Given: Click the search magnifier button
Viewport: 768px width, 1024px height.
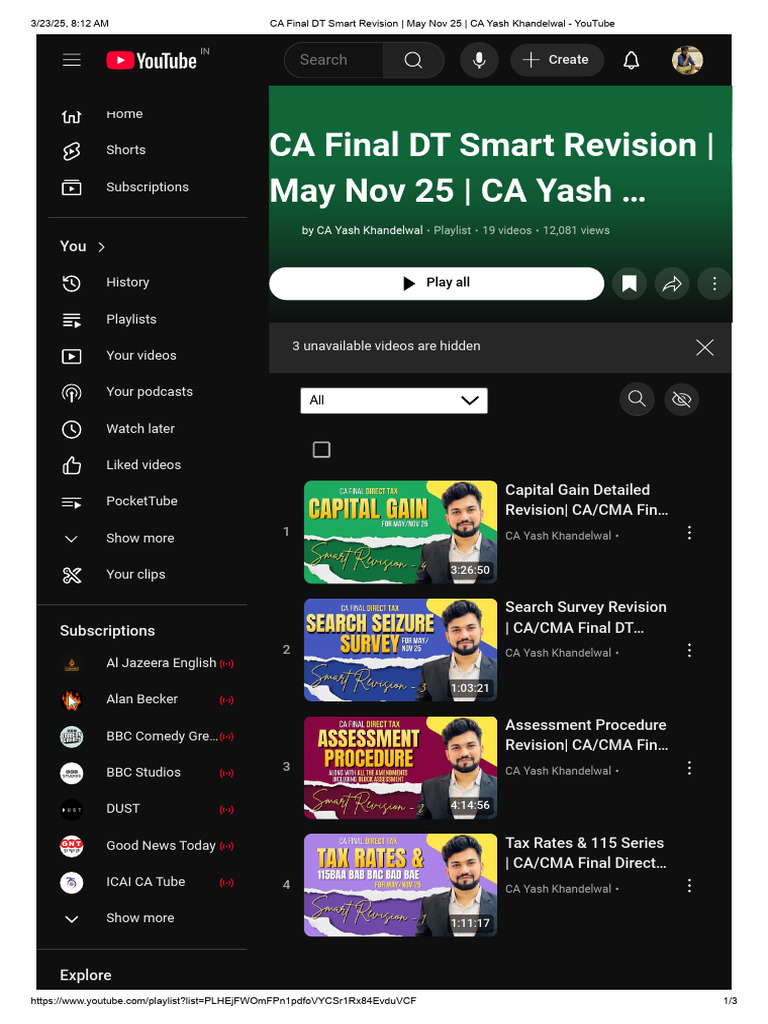Looking at the screenshot, I should pos(413,60).
